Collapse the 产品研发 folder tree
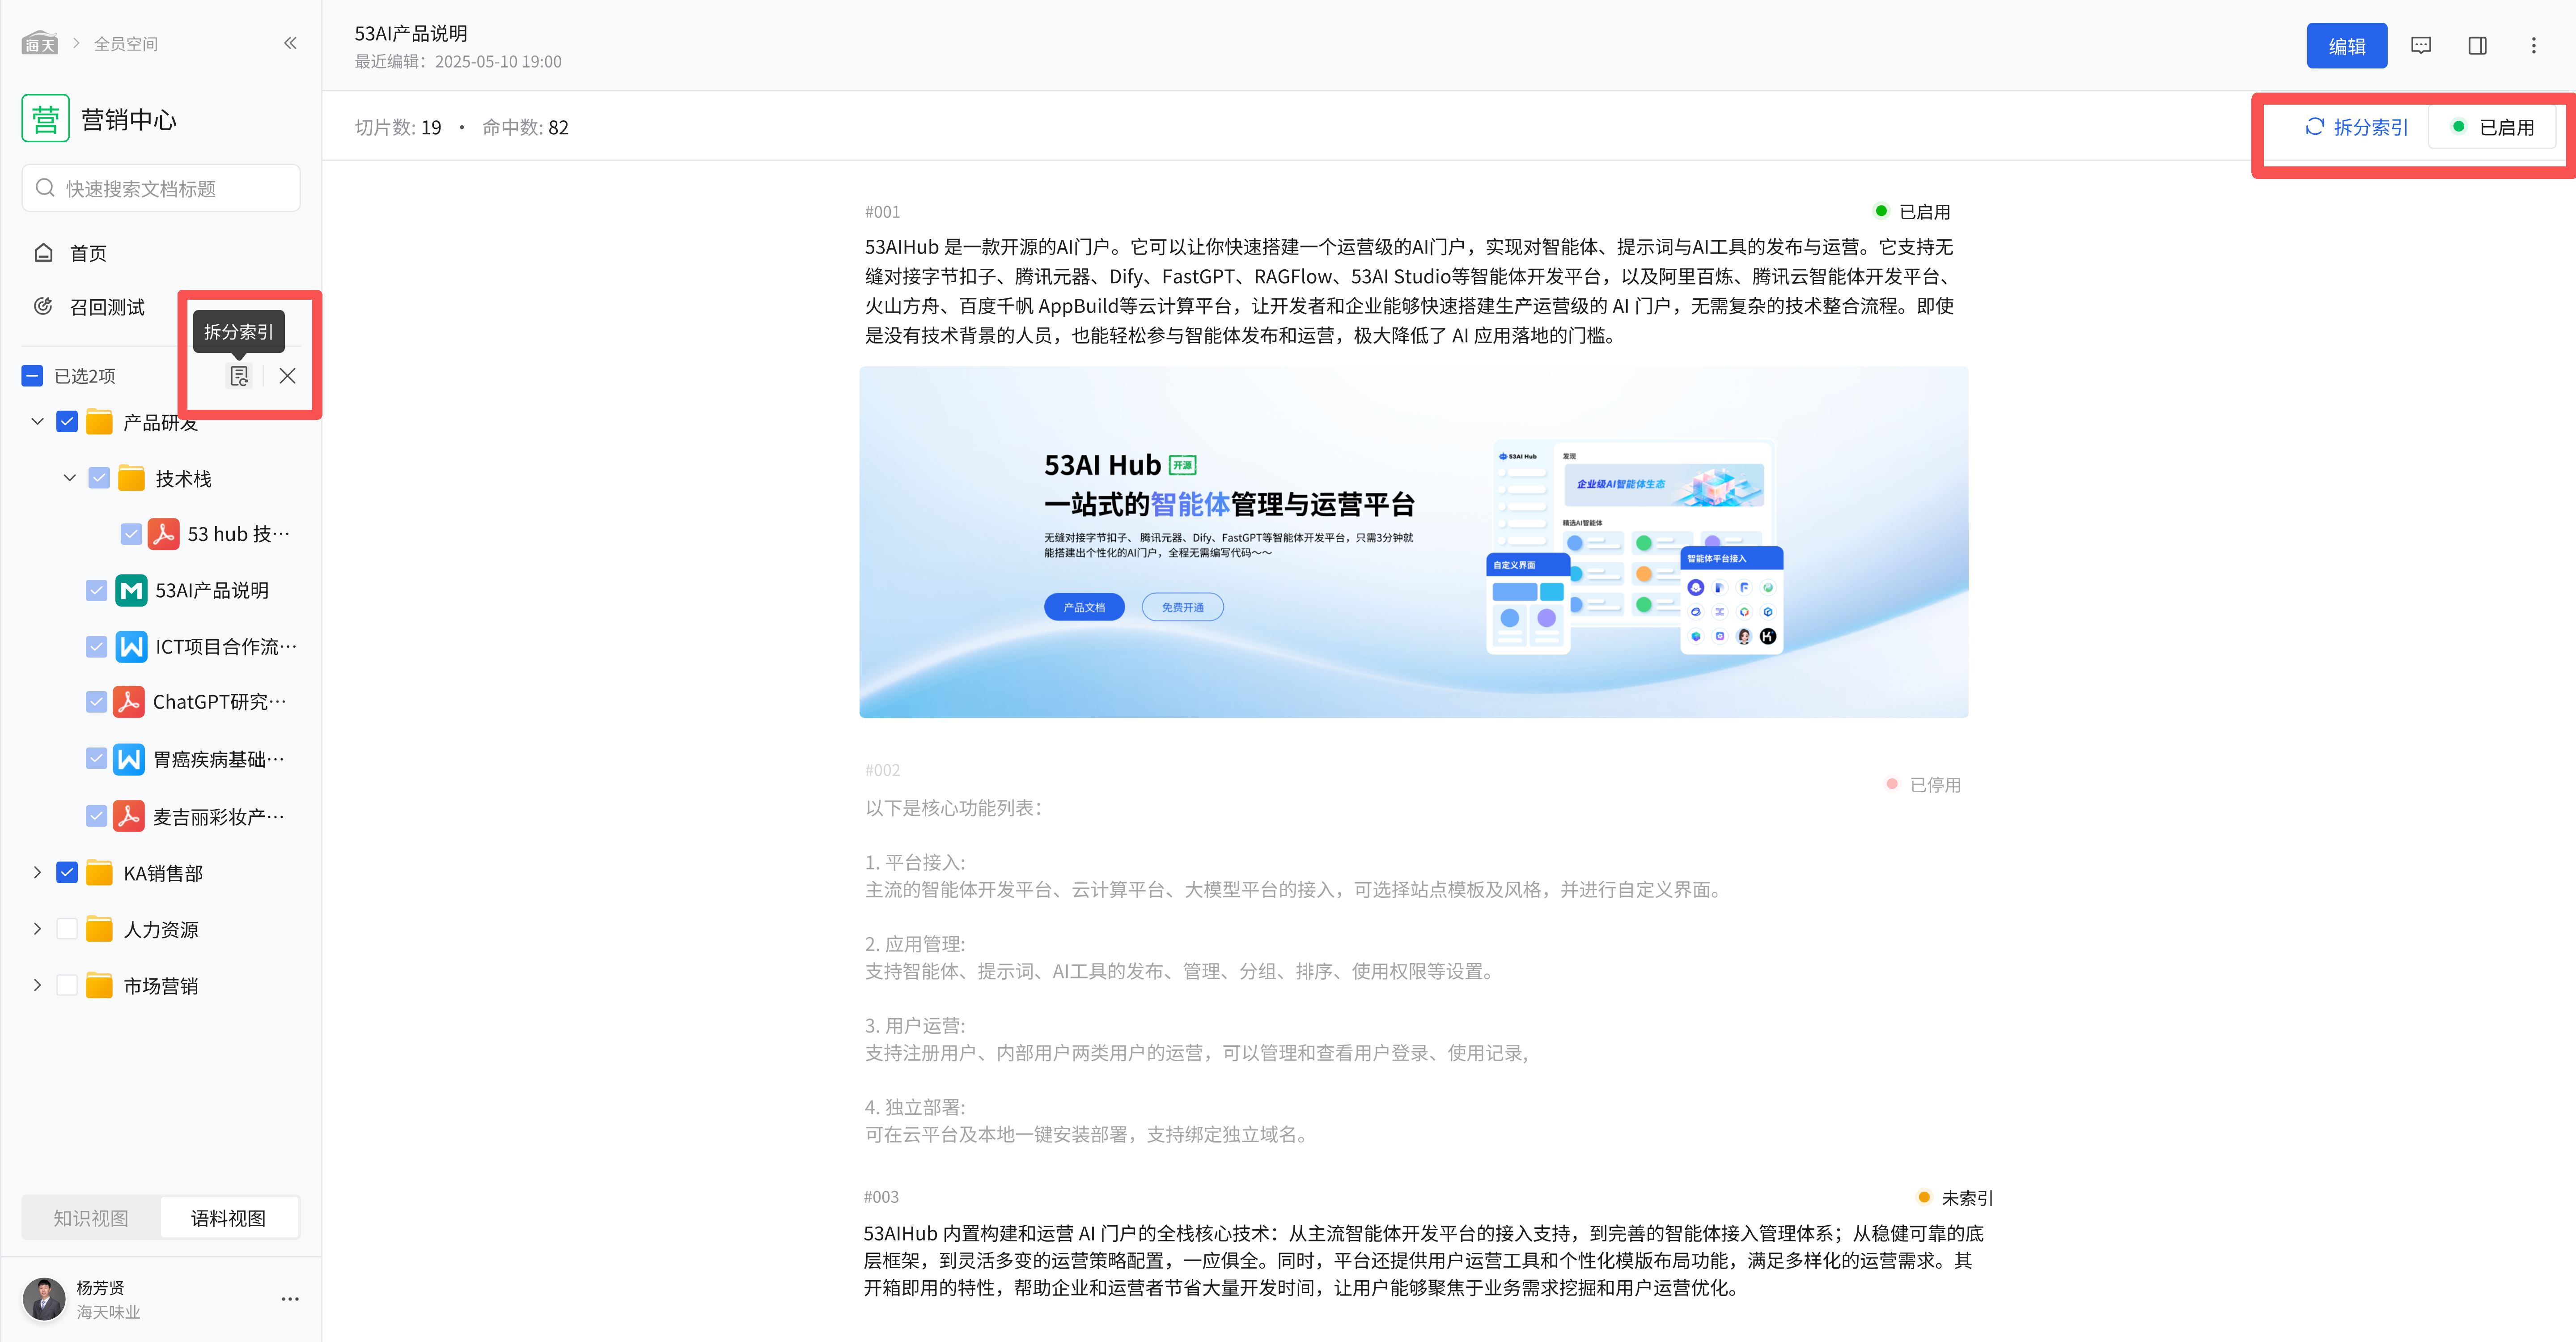The image size is (2576, 1342). (x=37, y=422)
